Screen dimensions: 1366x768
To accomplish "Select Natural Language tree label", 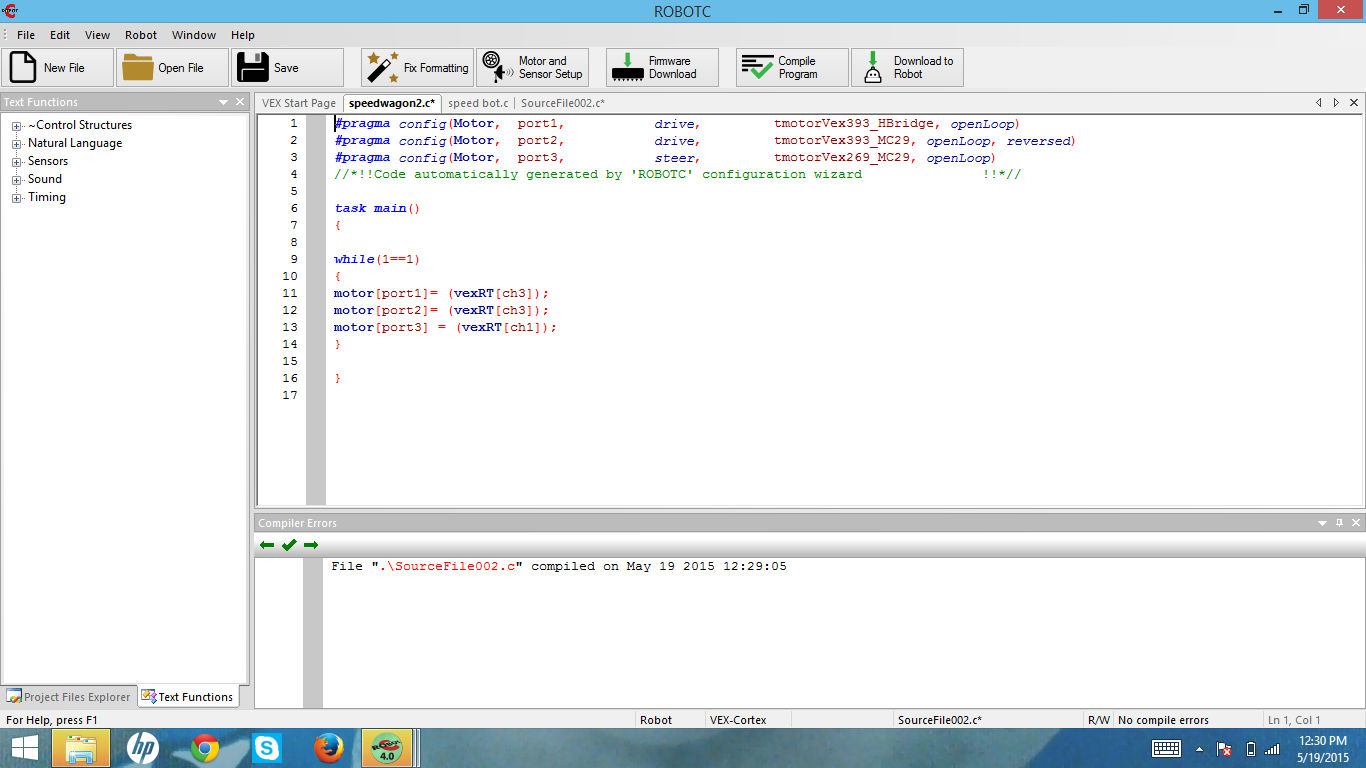I will [x=75, y=143].
